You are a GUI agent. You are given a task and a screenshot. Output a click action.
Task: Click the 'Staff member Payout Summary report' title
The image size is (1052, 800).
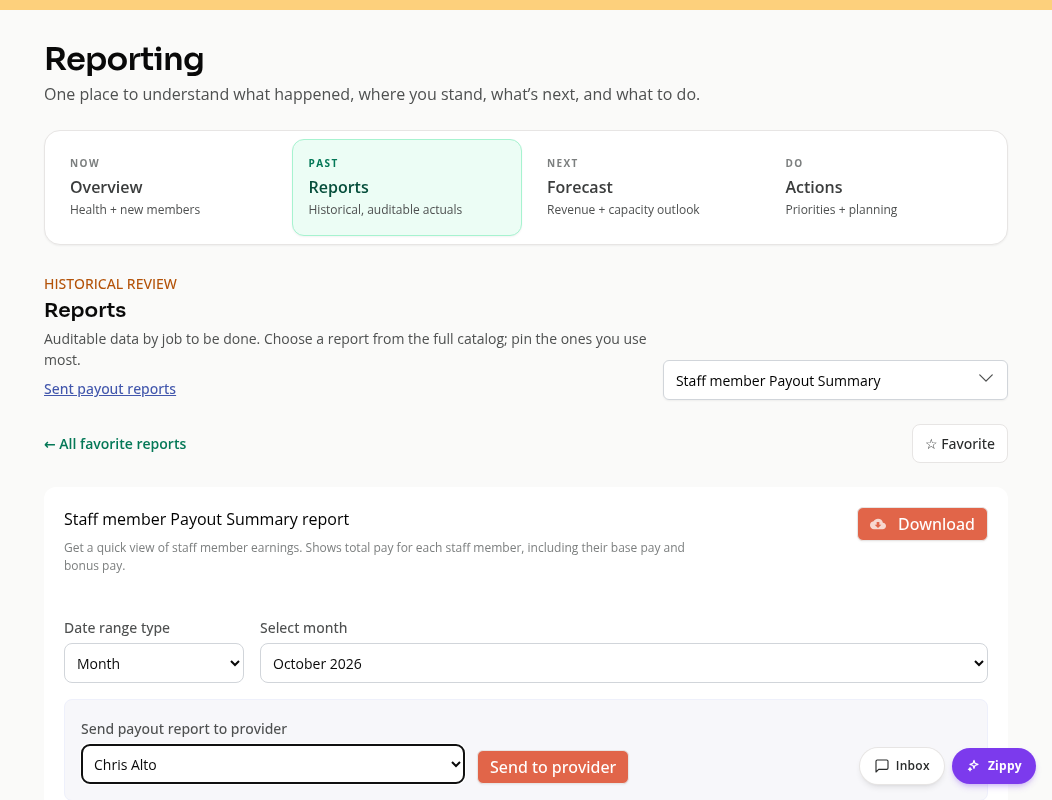[207, 519]
